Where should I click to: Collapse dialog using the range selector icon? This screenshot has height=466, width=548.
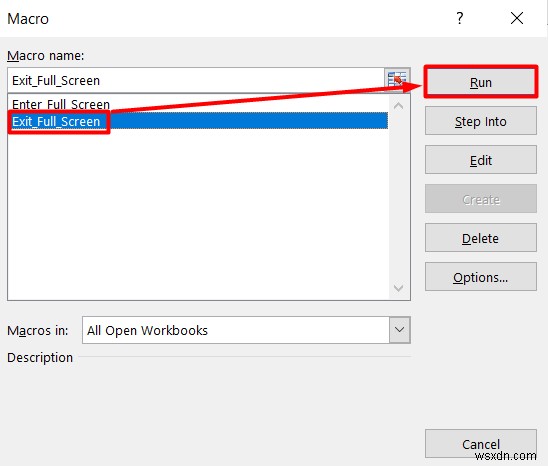pyautogui.click(x=397, y=80)
